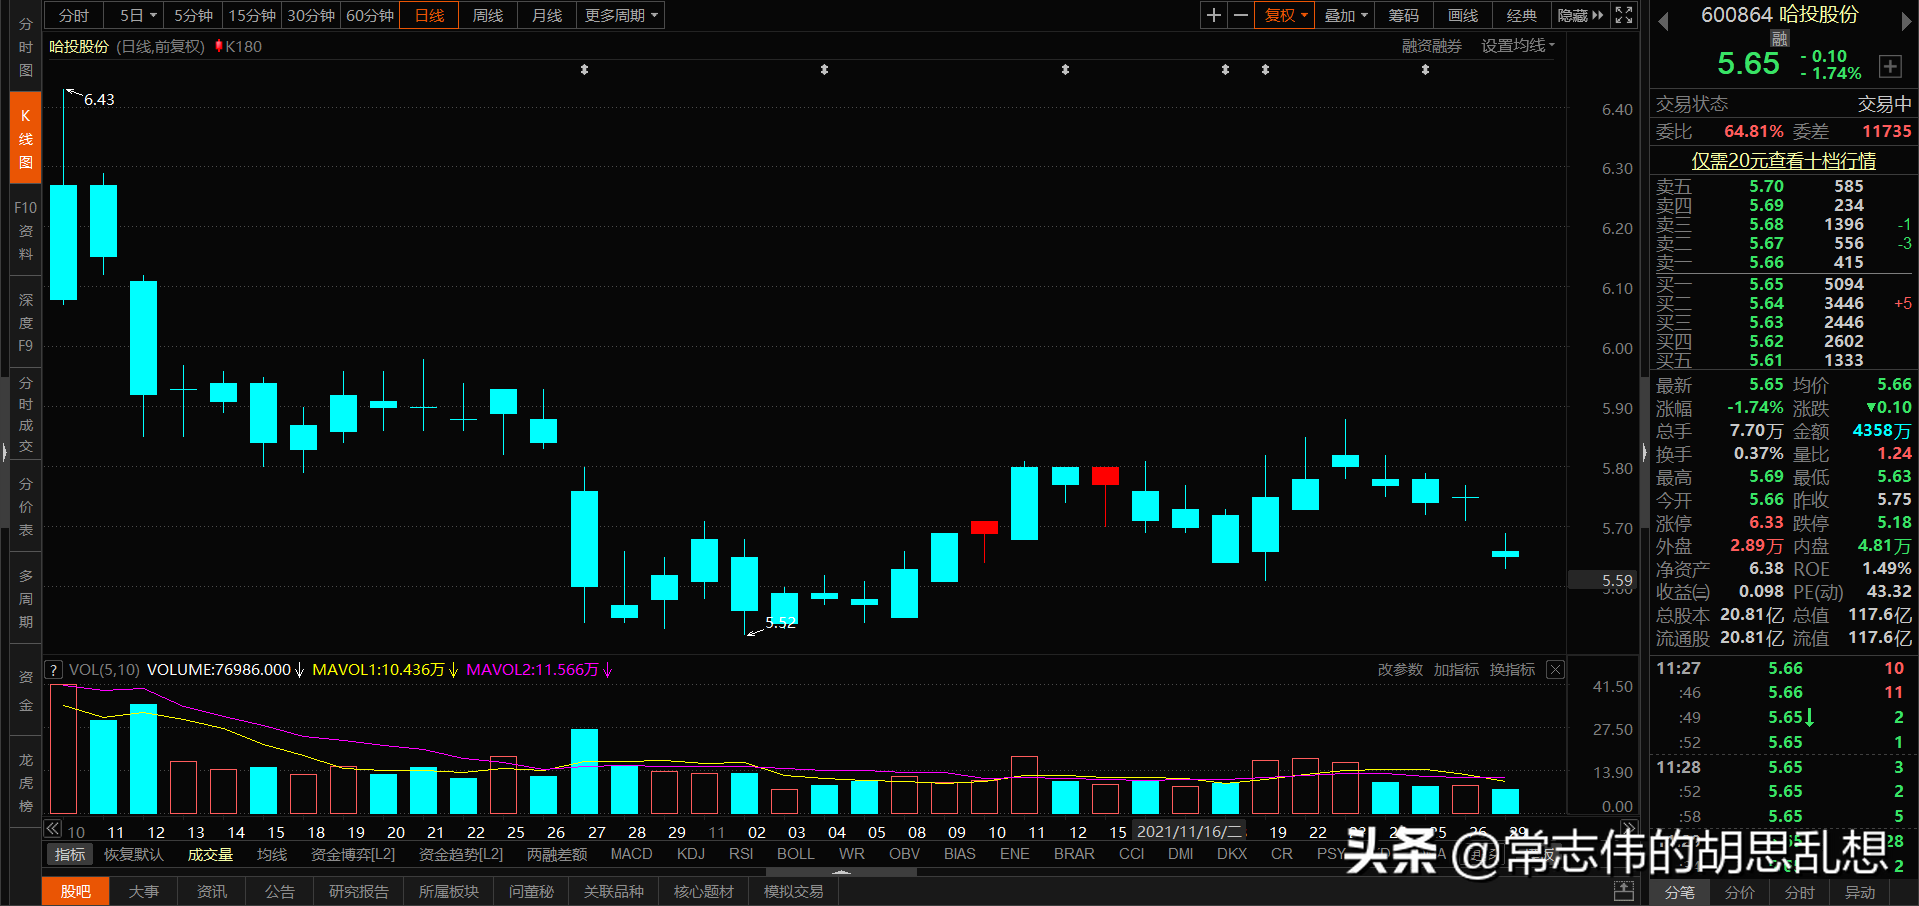1919x906 pixels.
Task: Click the 加指标 add indicator button
Action: pyautogui.click(x=1456, y=669)
